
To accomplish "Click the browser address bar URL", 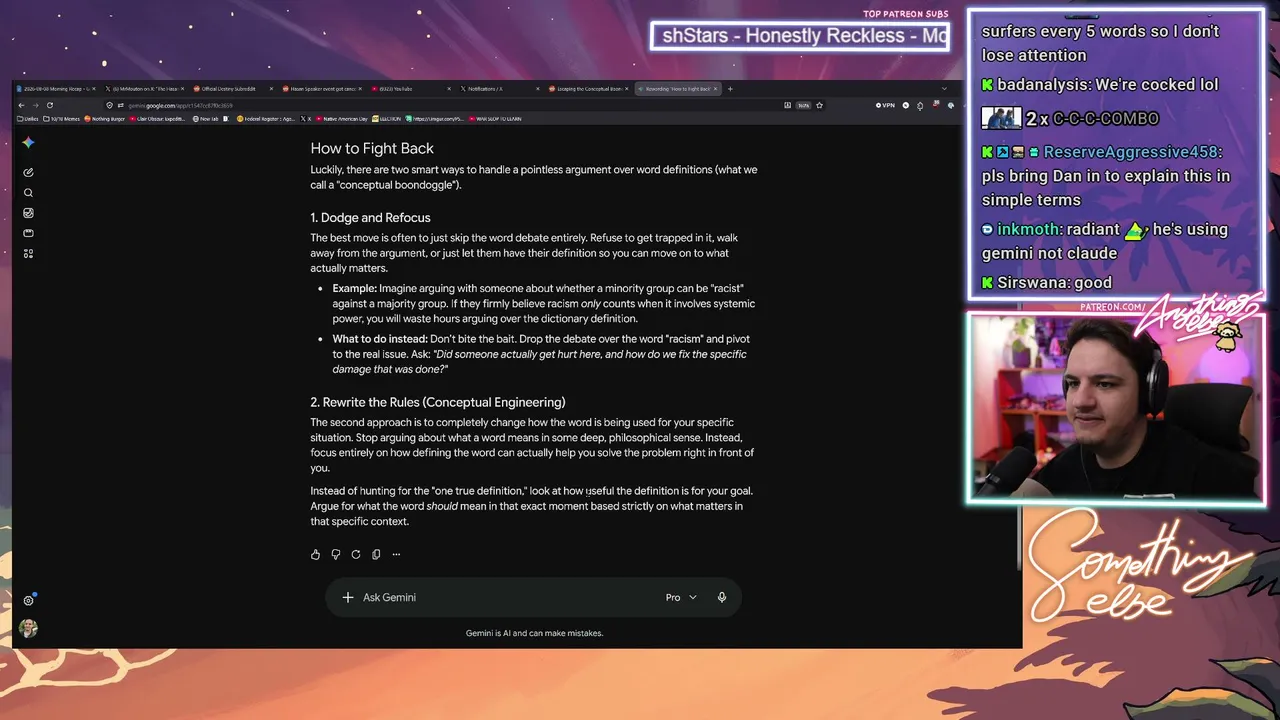I will 180,105.
